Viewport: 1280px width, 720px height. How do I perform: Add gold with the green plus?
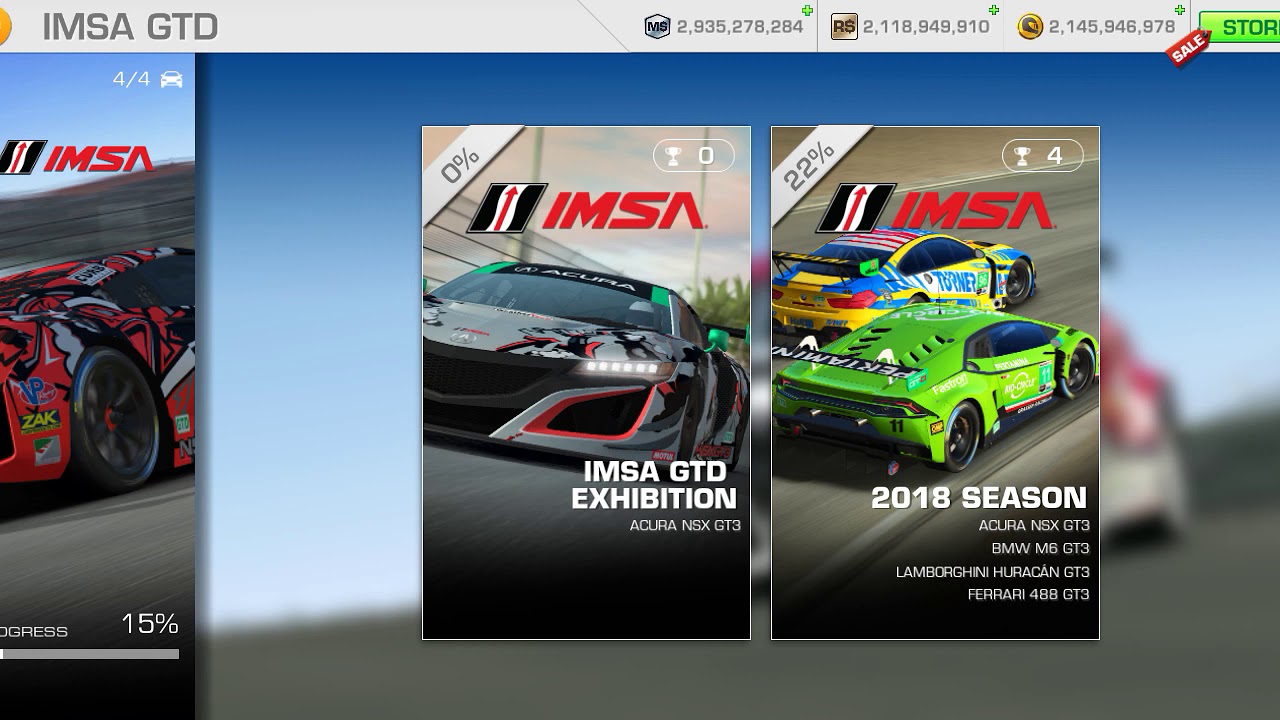pyautogui.click(x=1180, y=10)
